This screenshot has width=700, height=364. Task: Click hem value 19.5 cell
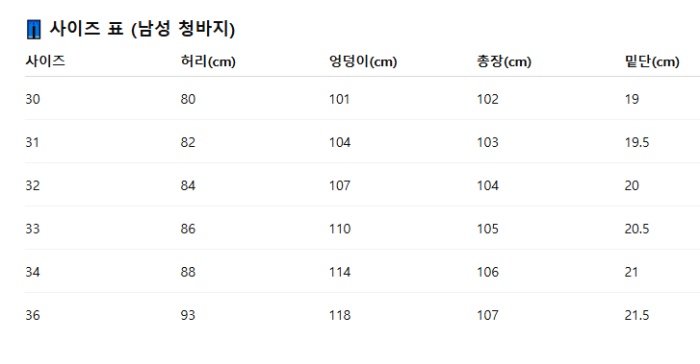coord(637,142)
